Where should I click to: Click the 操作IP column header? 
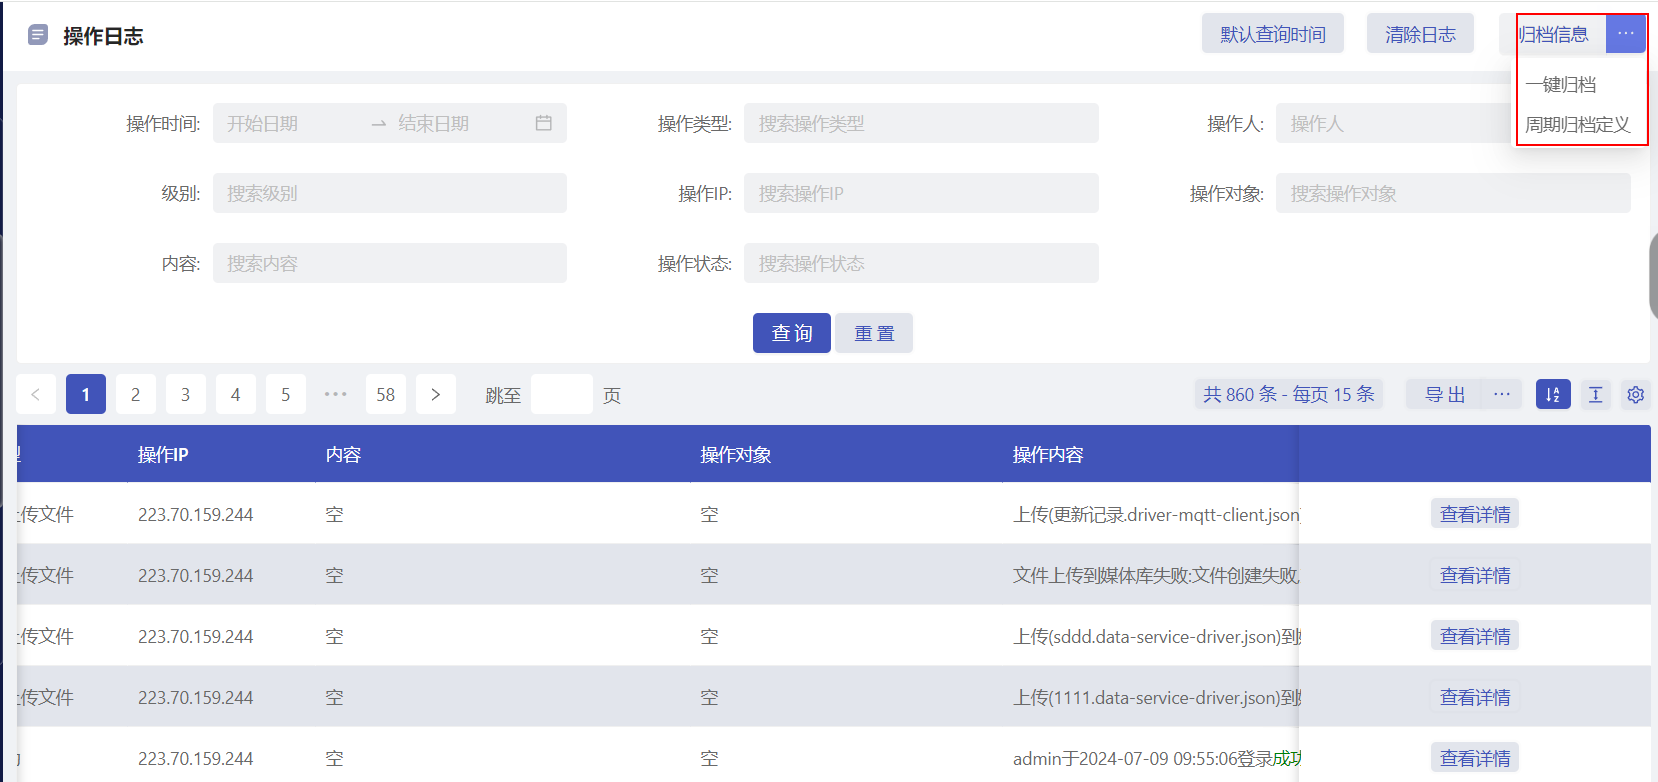pyautogui.click(x=163, y=454)
